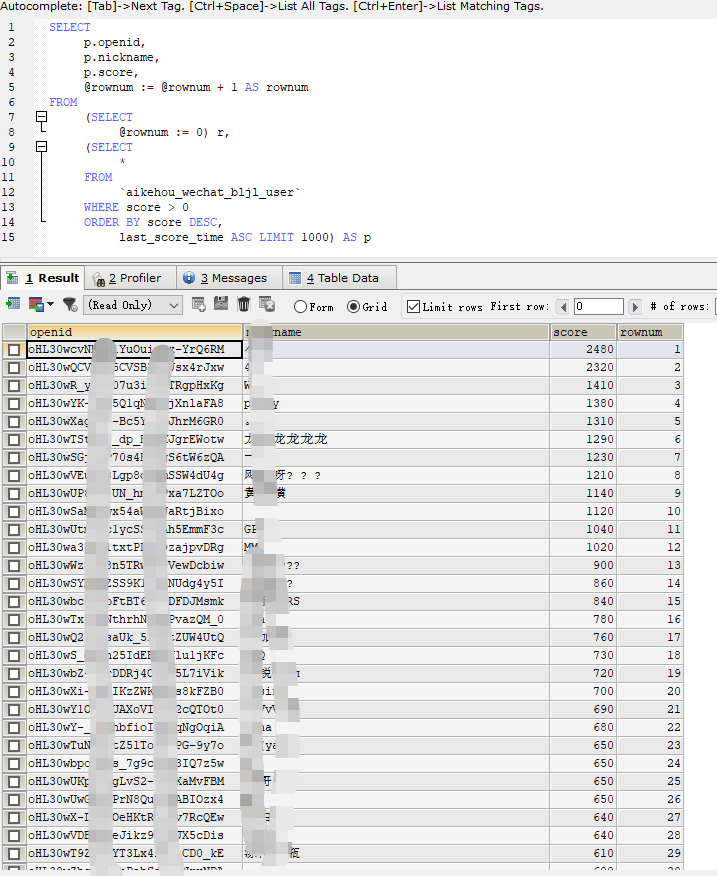
Task: Switch to the 3 Messages tab
Action: (x=230, y=278)
